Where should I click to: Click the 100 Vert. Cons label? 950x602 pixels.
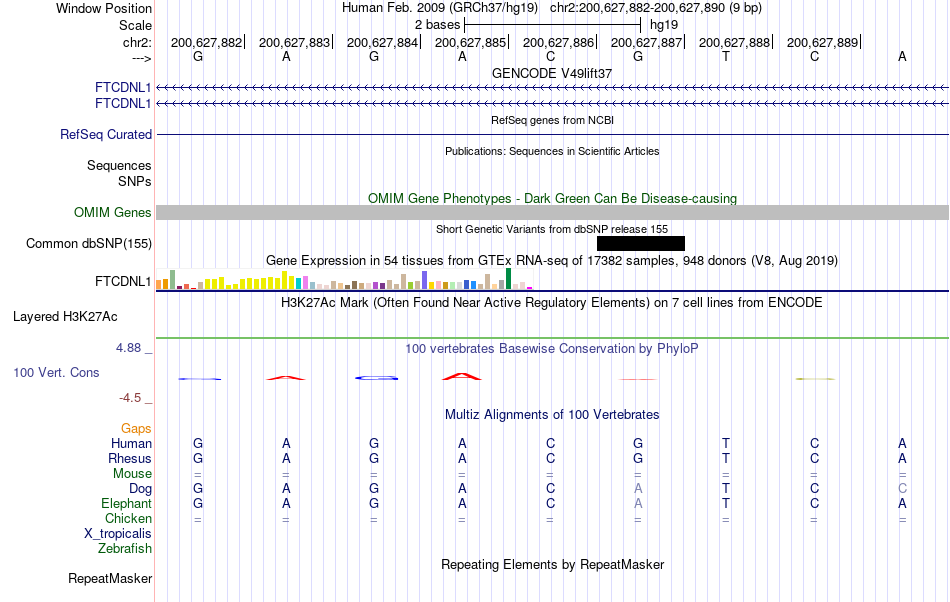(x=56, y=372)
